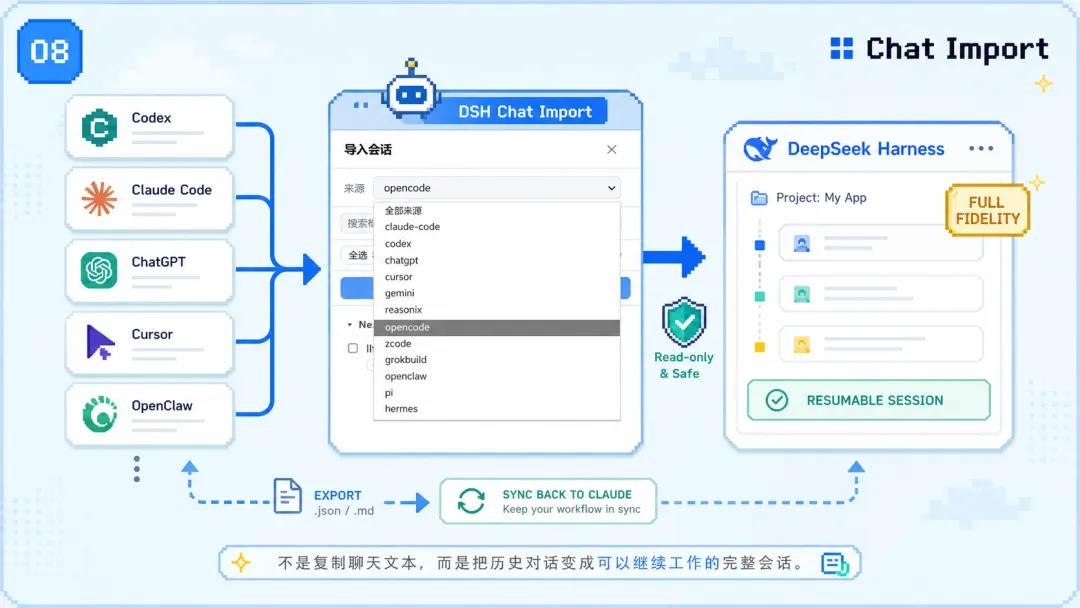Click the Claude Code starburst icon
1080x608 pixels.
tap(99, 199)
